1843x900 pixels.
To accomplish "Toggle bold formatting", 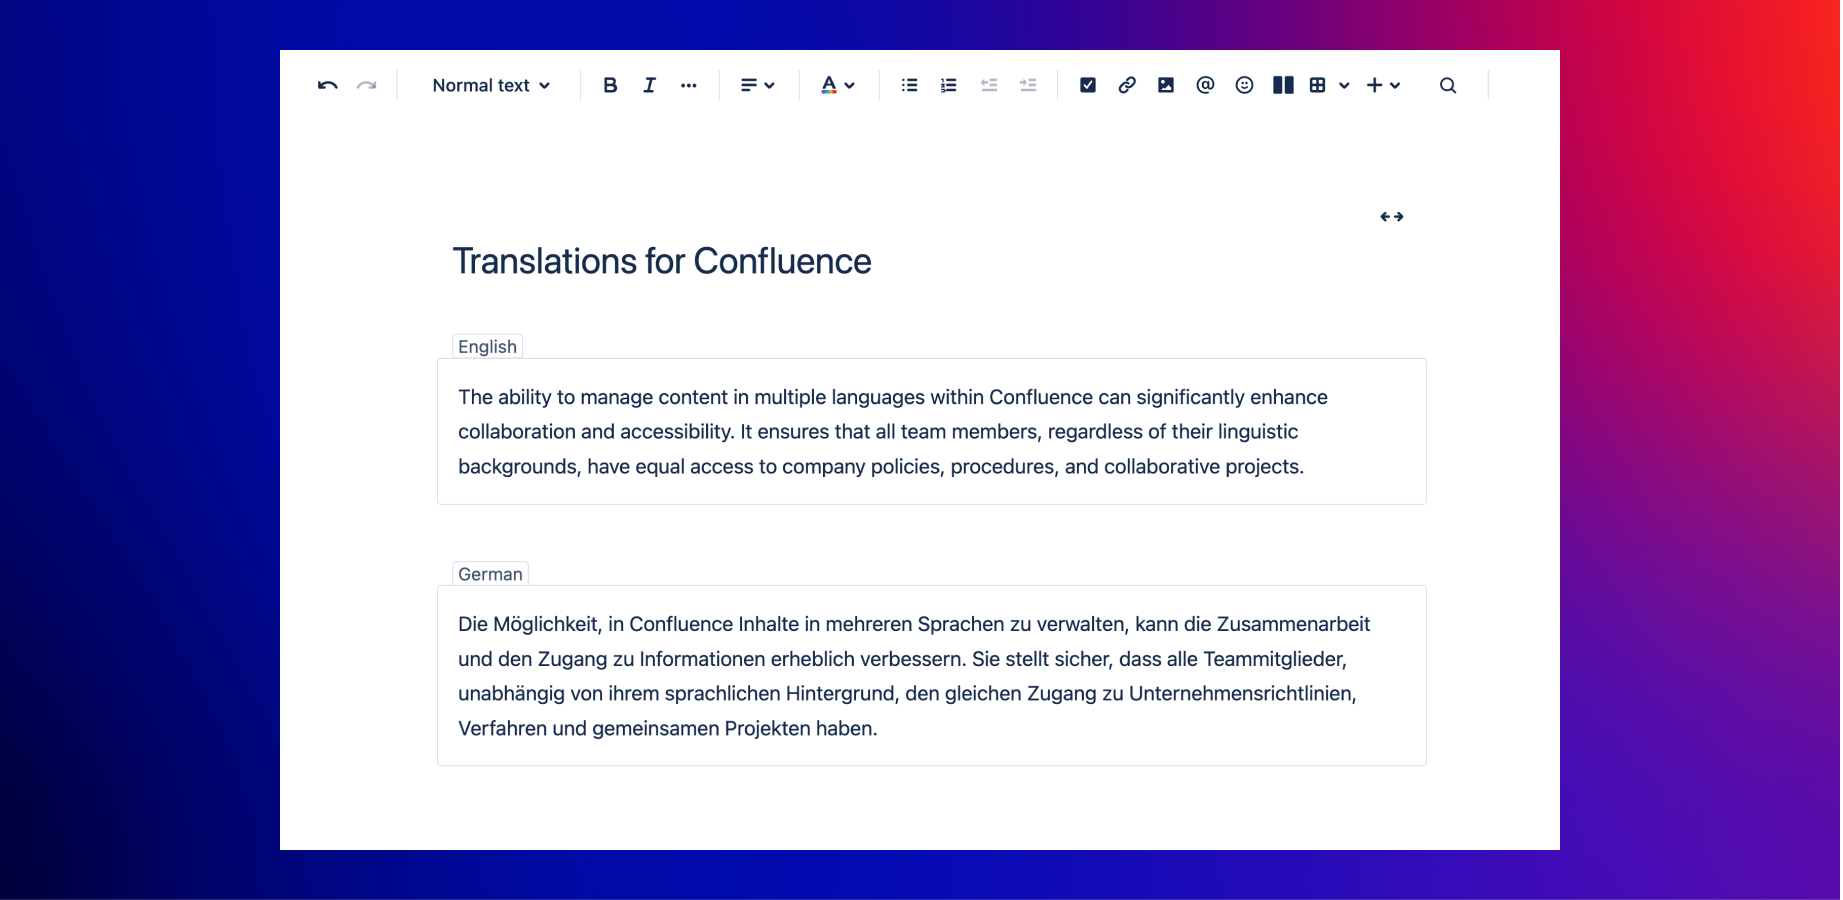I will point(610,86).
